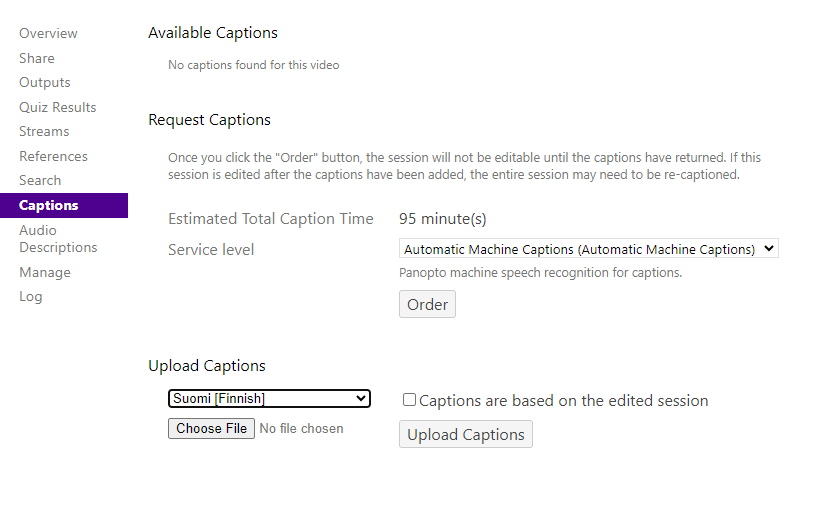The height and width of the screenshot is (505, 830).
Task: Go to the Share tab
Action: click(x=37, y=58)
